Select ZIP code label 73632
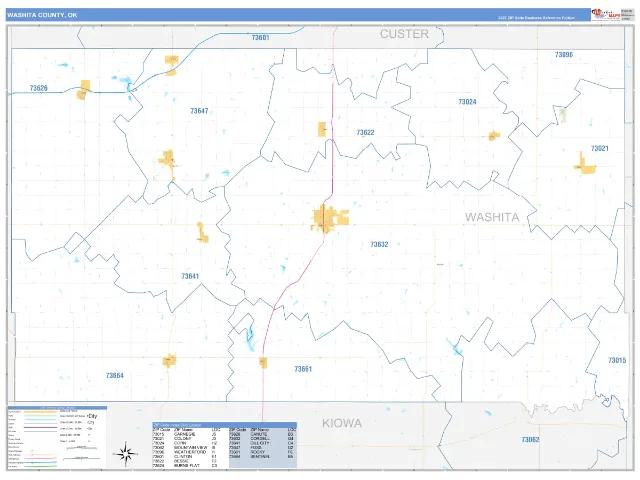The height and width of the screenshot is (480, 640). point(379,244)
